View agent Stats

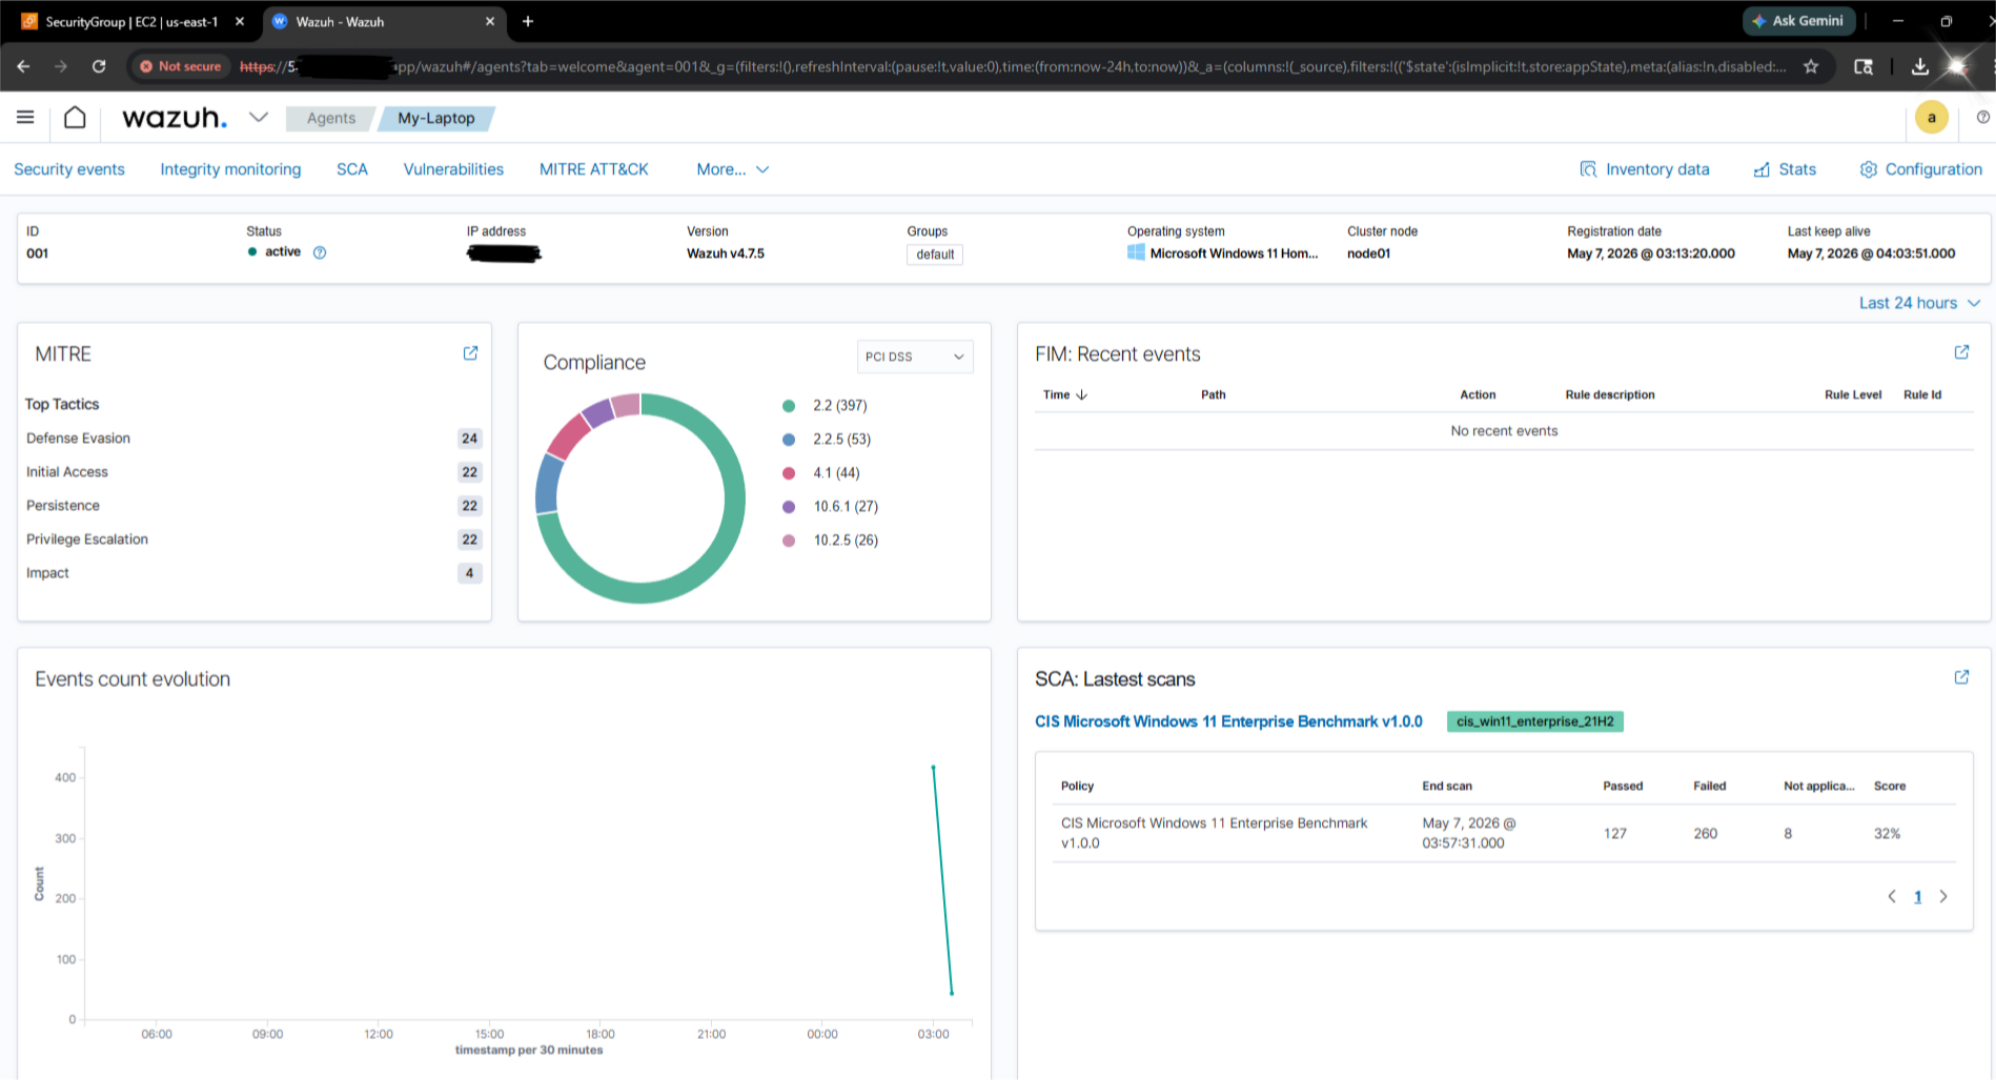pos(1785,169)
